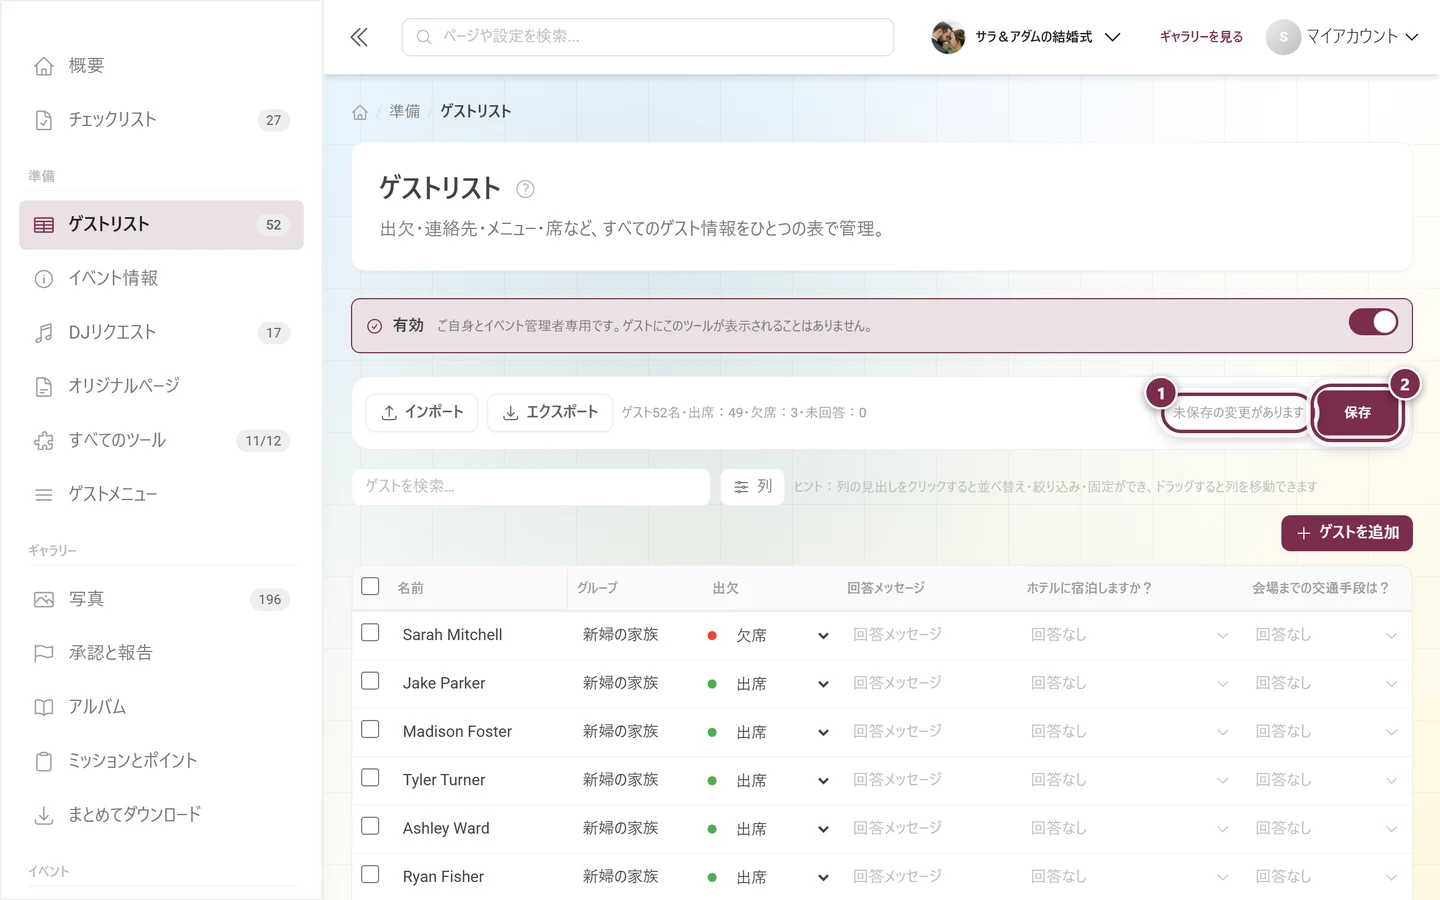This screenshot has width=1440, height=900.
Task: Click the アルバム book icon
Action: [x=44, y=708]
